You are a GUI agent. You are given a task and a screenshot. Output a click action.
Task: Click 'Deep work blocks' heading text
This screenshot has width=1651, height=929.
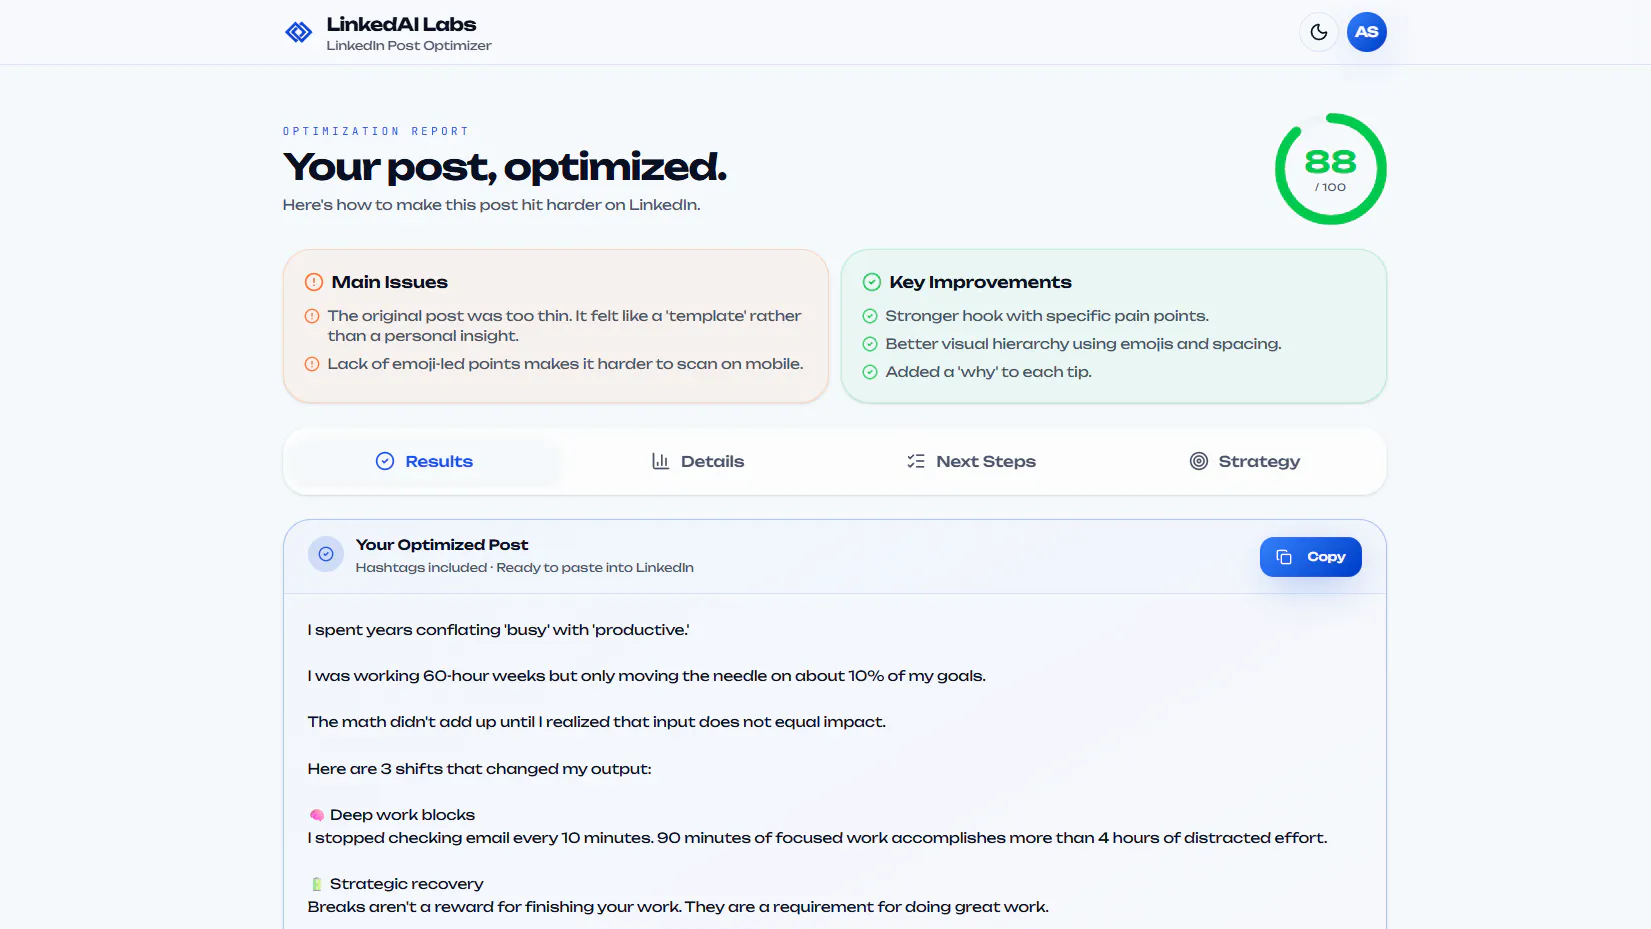coord(403,815)
